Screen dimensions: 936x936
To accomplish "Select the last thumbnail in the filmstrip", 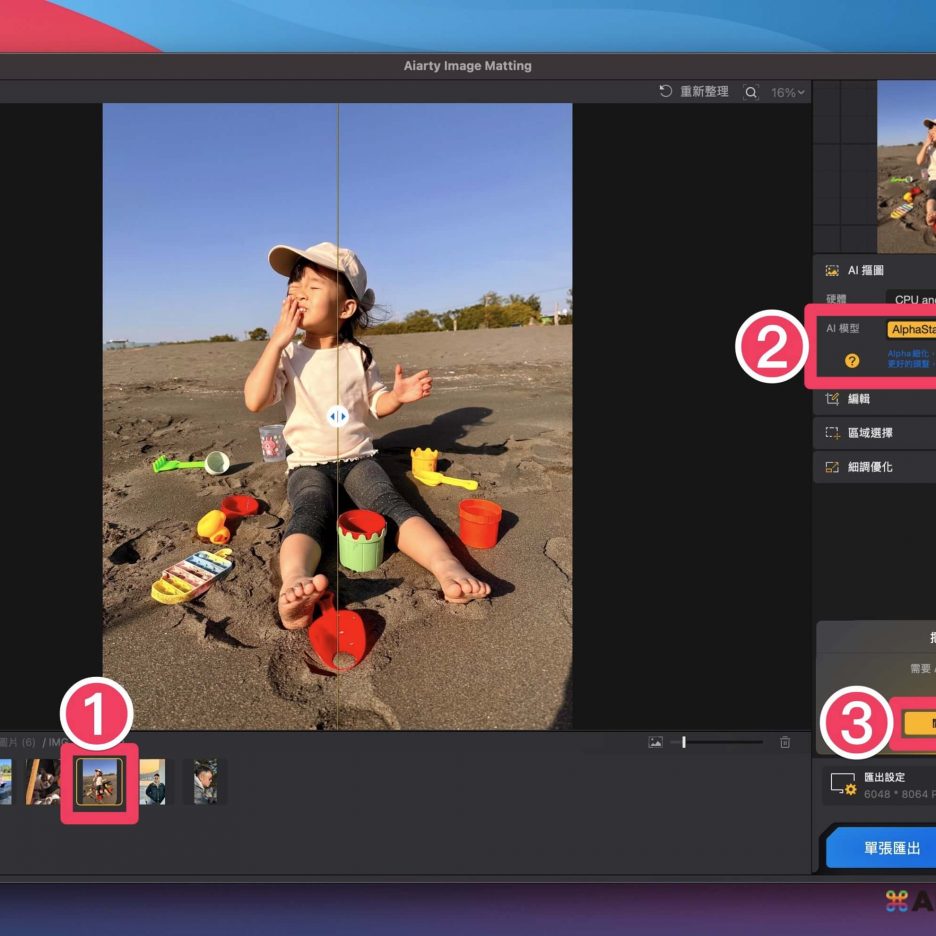I will [205, 781].
